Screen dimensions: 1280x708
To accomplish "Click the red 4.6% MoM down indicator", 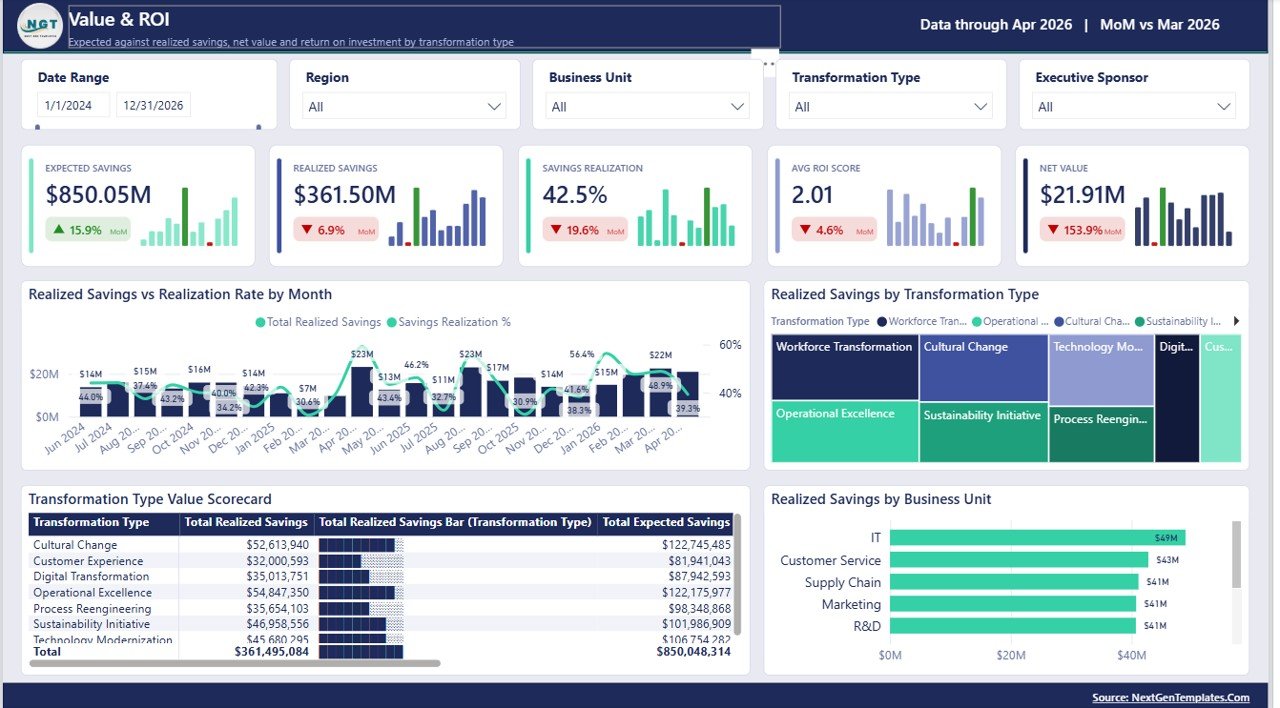I will [x=834, y=231].
